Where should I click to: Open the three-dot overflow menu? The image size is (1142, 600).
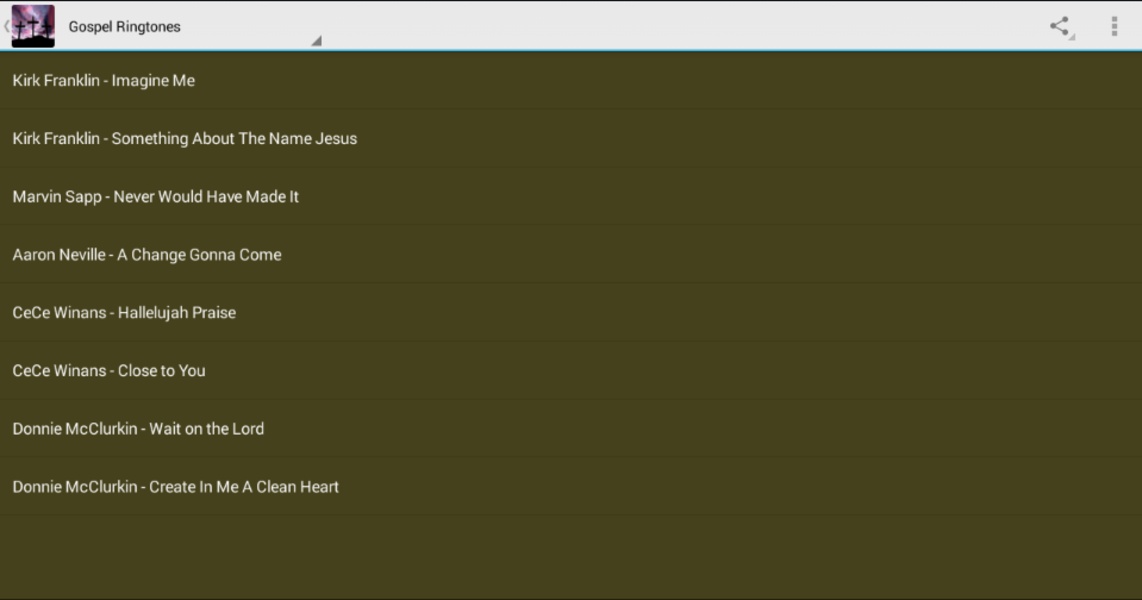tap(1114, 26)
